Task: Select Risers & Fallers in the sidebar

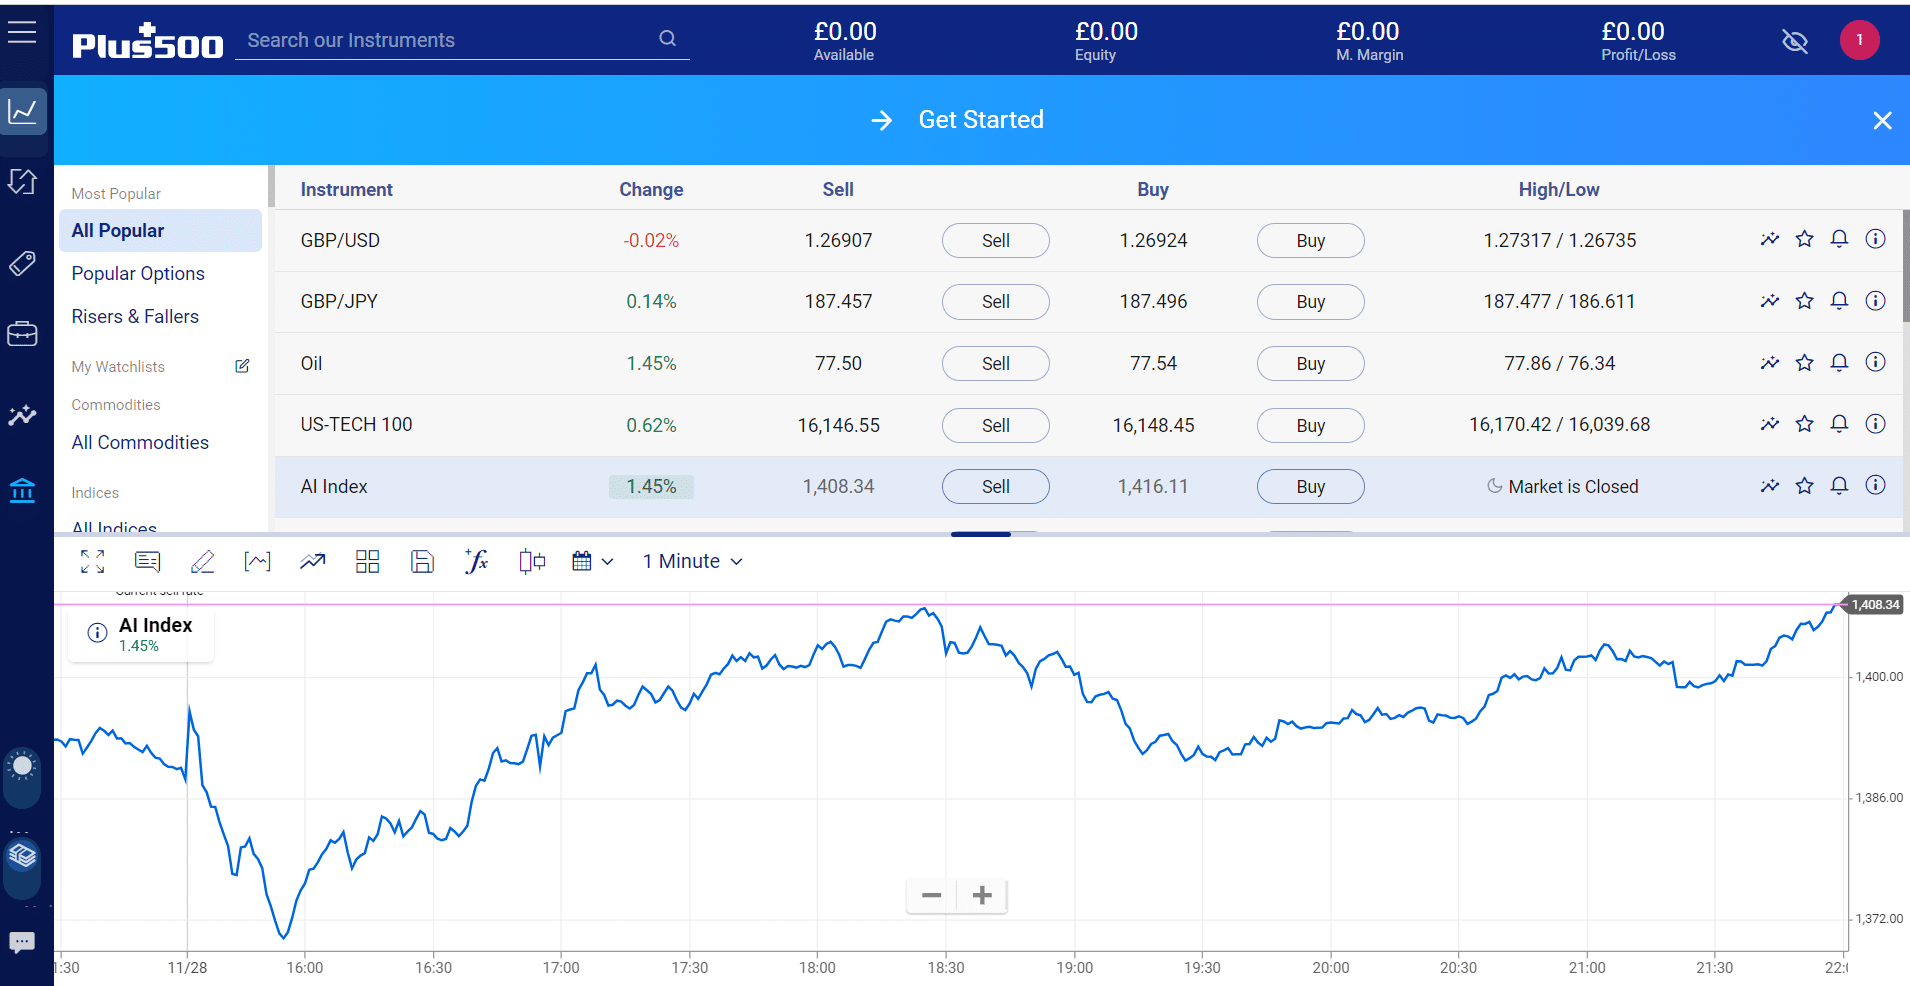Action: [134, 316]
